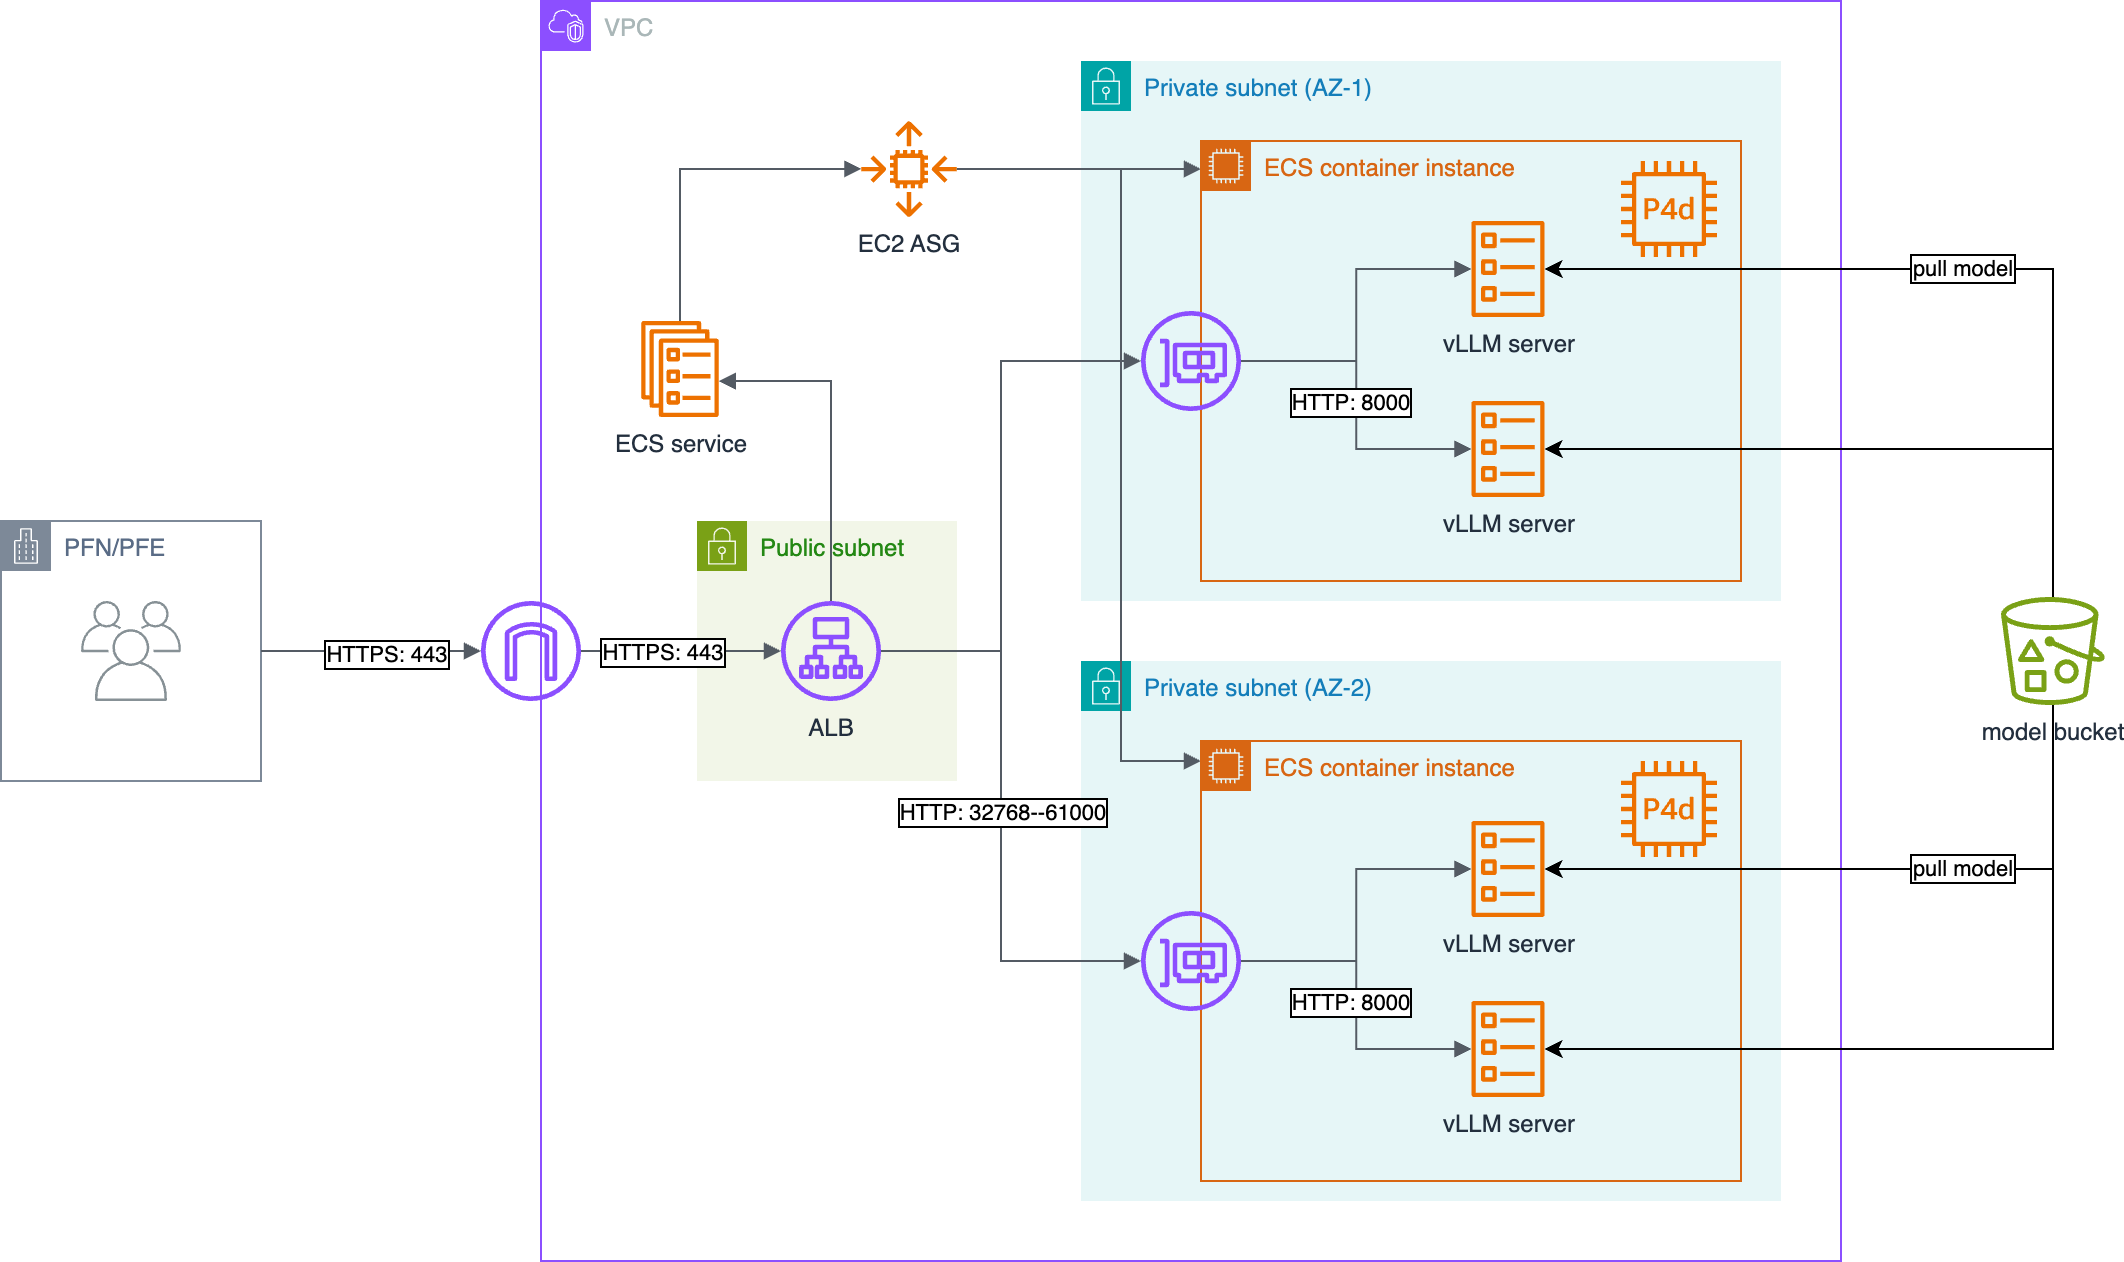This screenshot has width=2124, height=1262.
Task: Select the EC2 ASG auto scaling icon
Action: [x=908, y=169]
